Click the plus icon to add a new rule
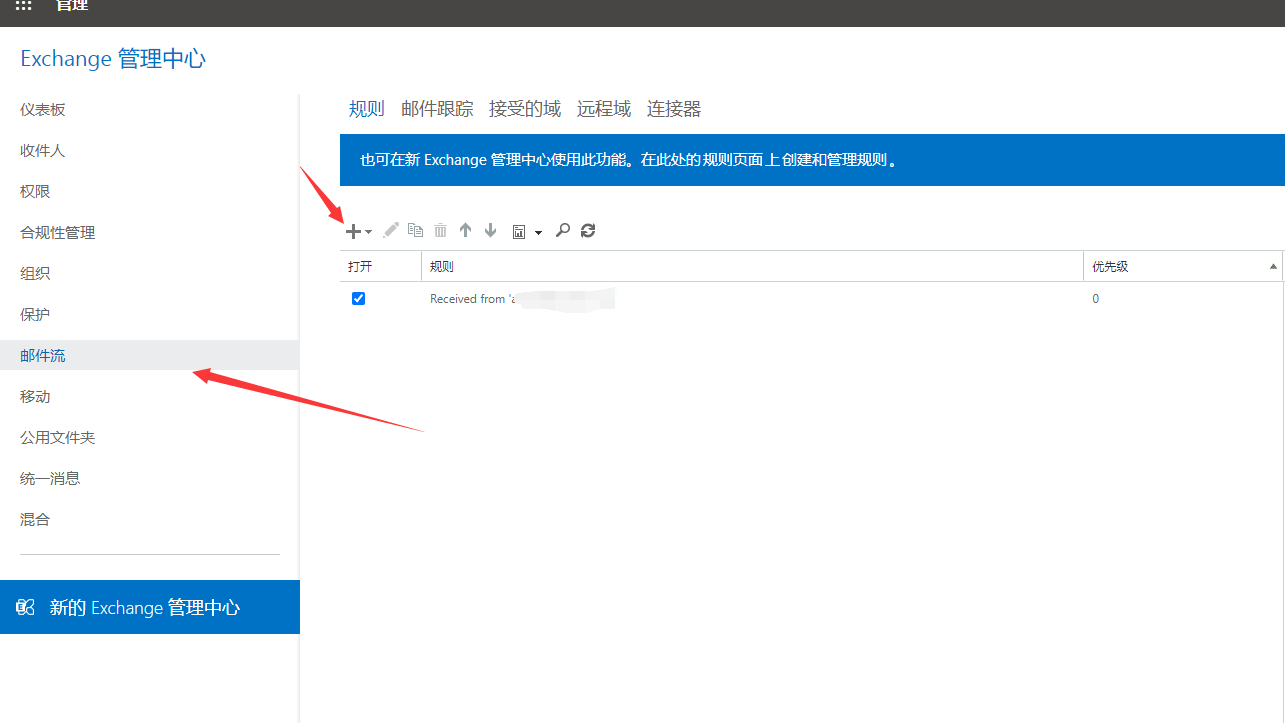Screen dimensions: 1285x723 coord(353,231)
